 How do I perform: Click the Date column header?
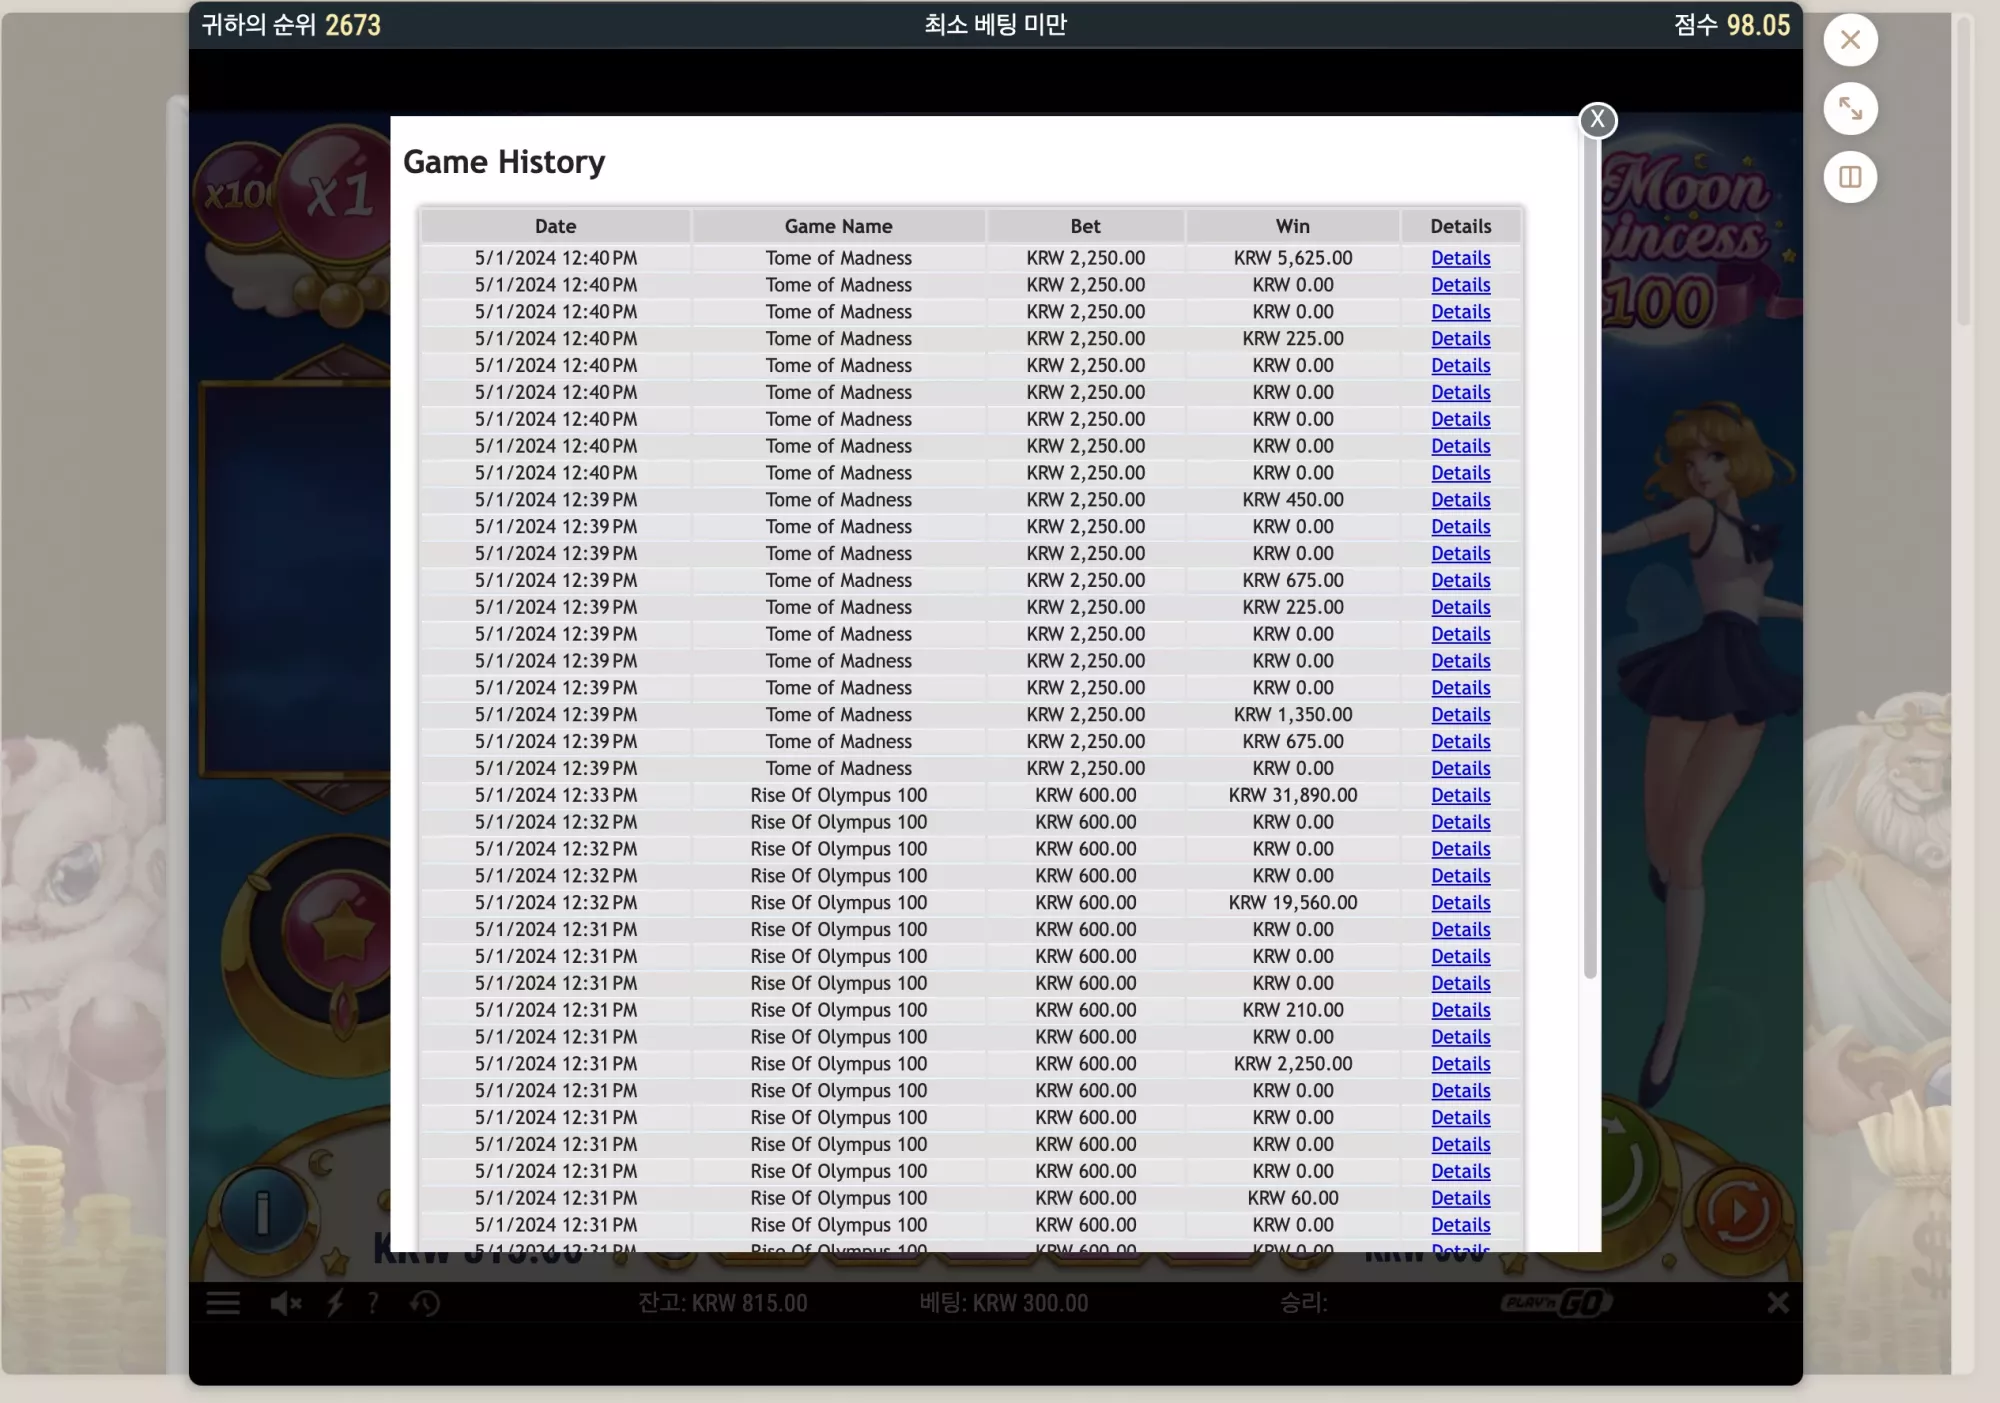pyautogui.click(x=555, y=226)
